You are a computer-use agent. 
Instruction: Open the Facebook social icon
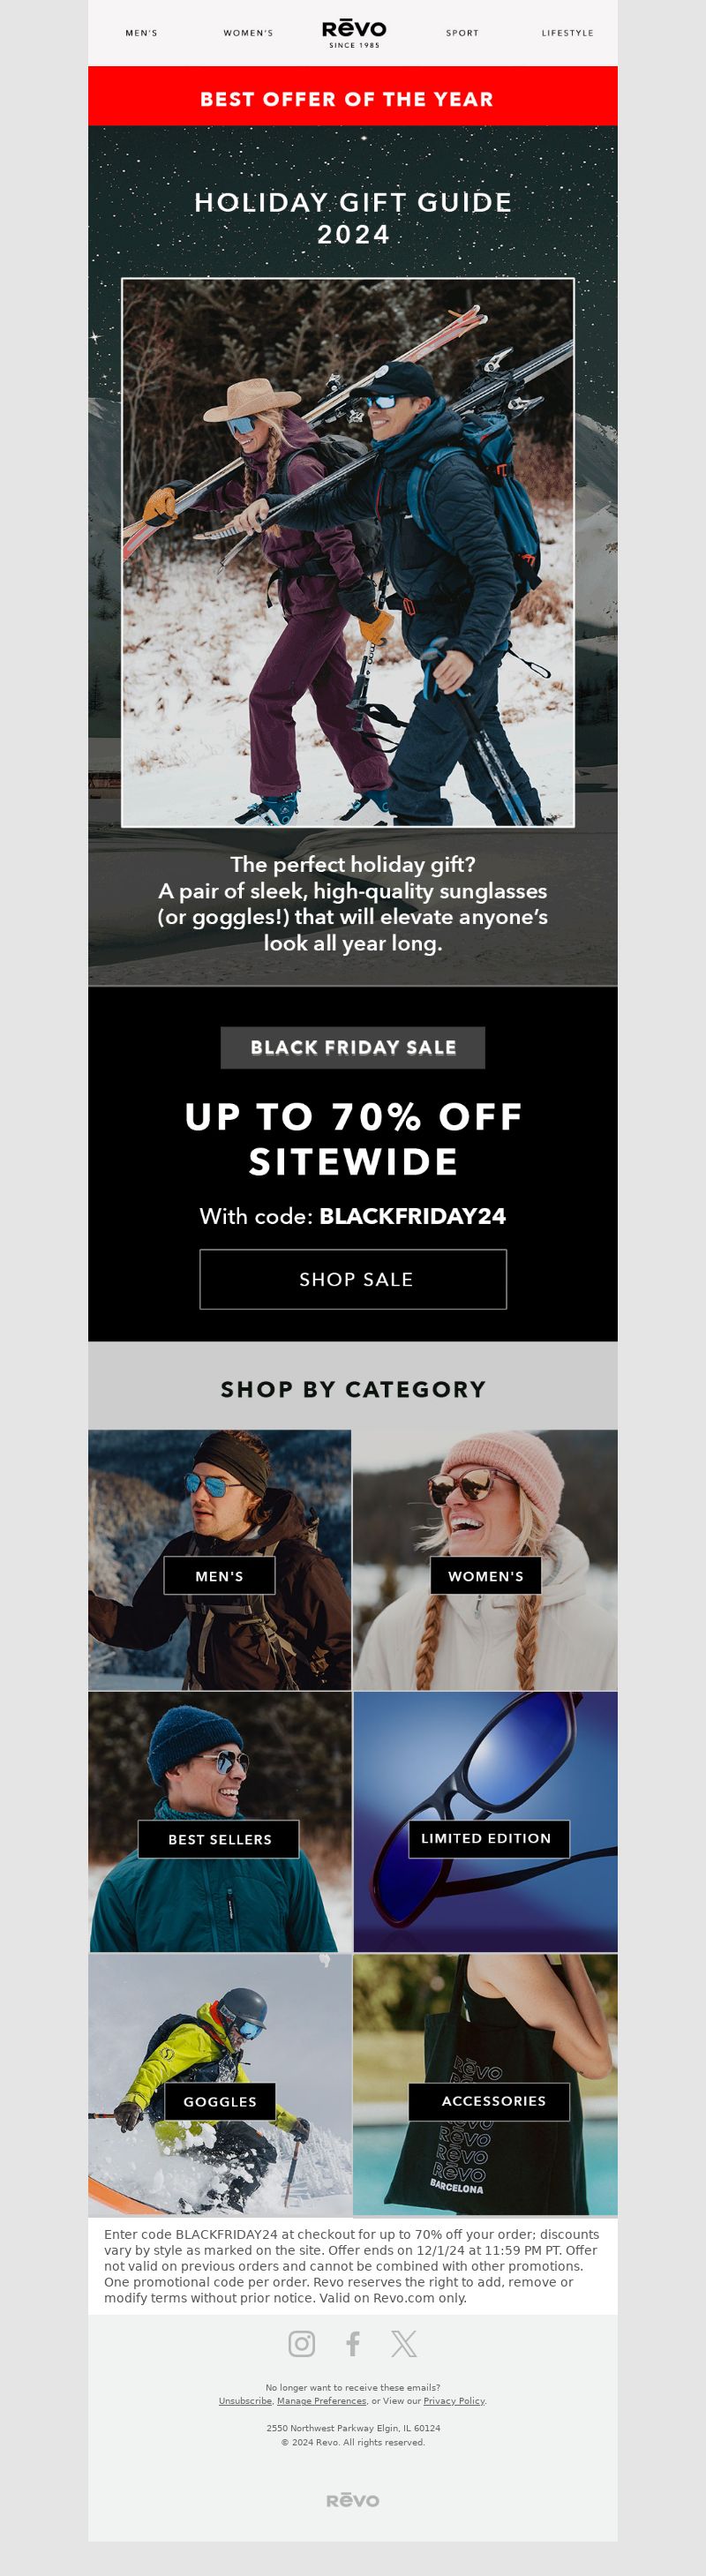(x=353, y=2343)
